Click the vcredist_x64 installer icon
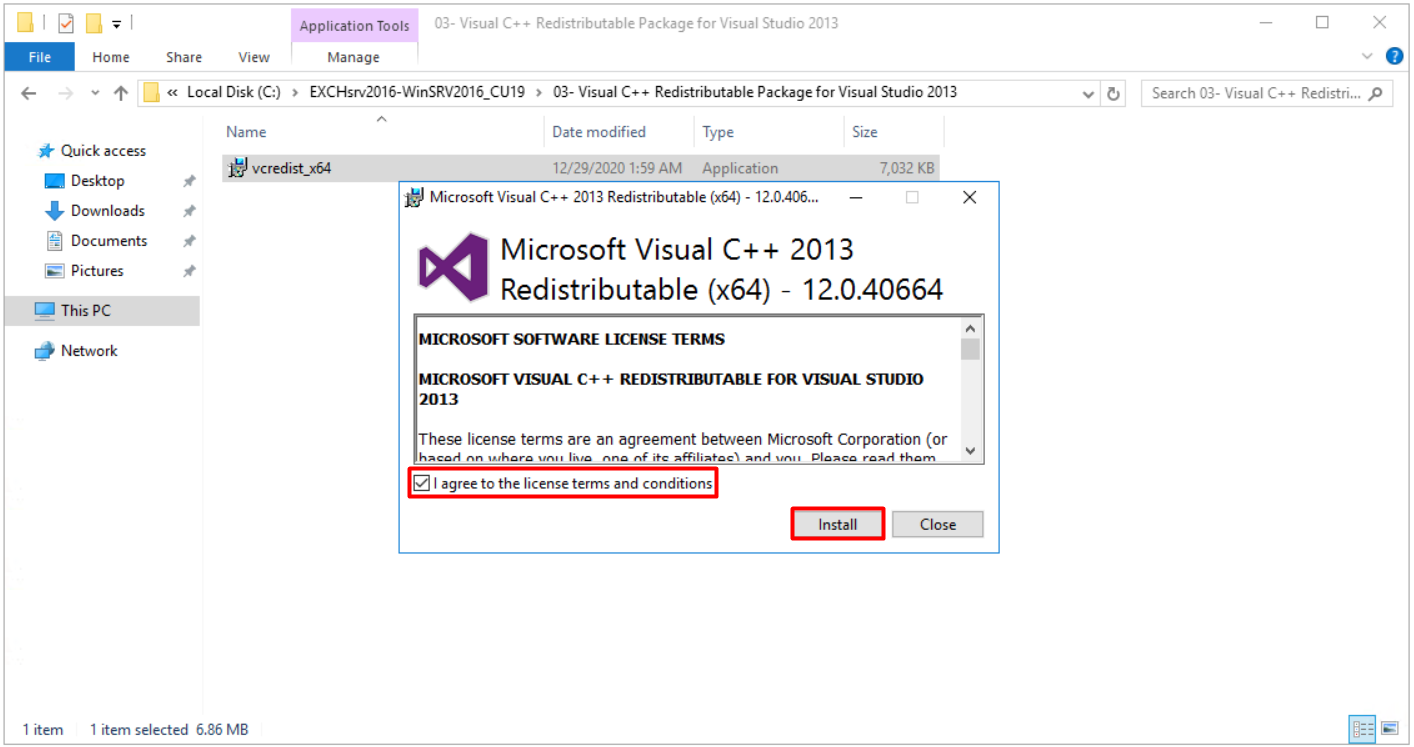 (238, 168)
